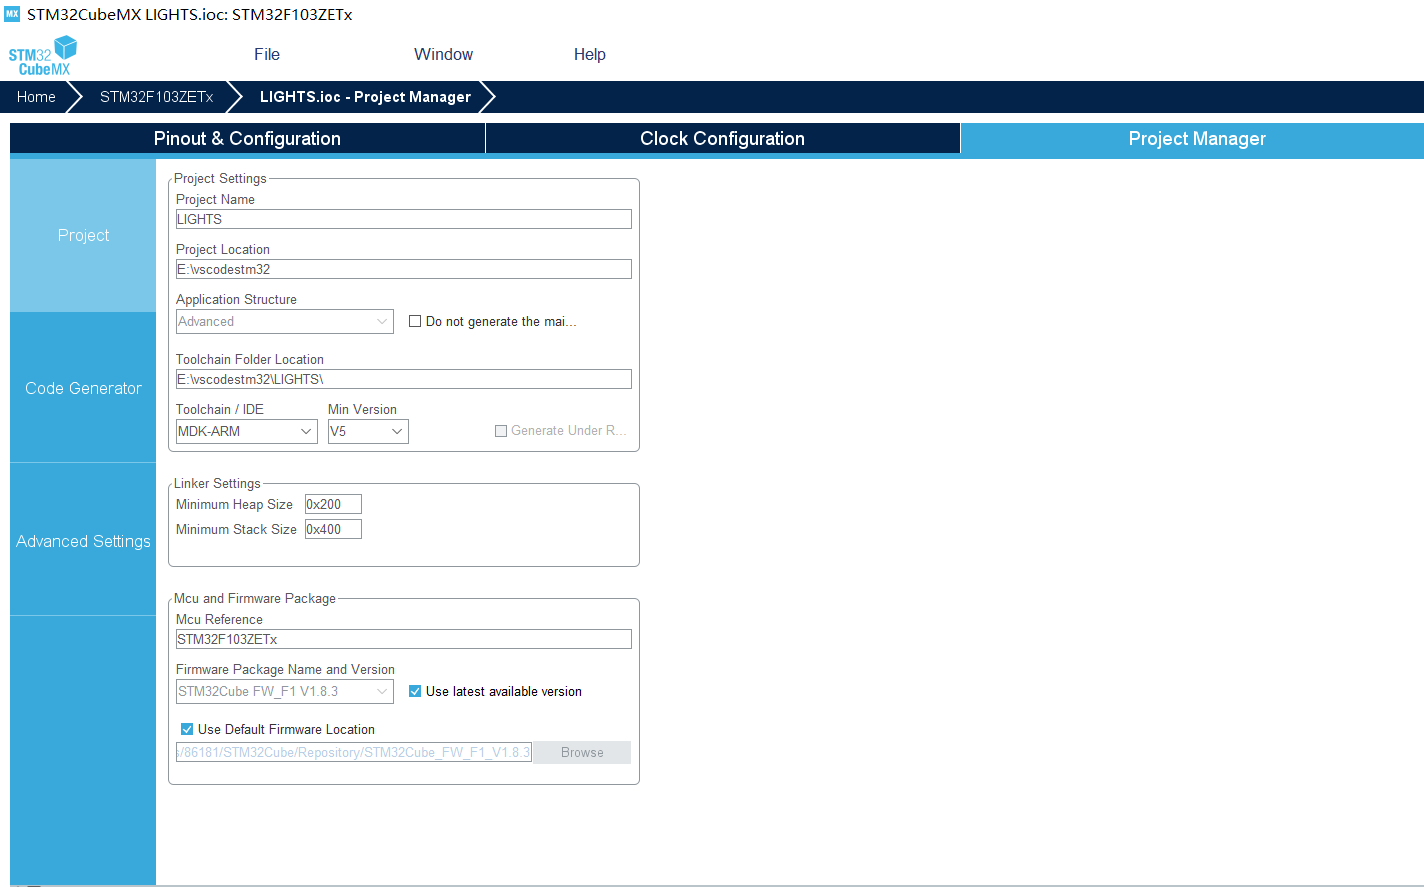
Task: Open the Project side section
Action: pos(83,235)
